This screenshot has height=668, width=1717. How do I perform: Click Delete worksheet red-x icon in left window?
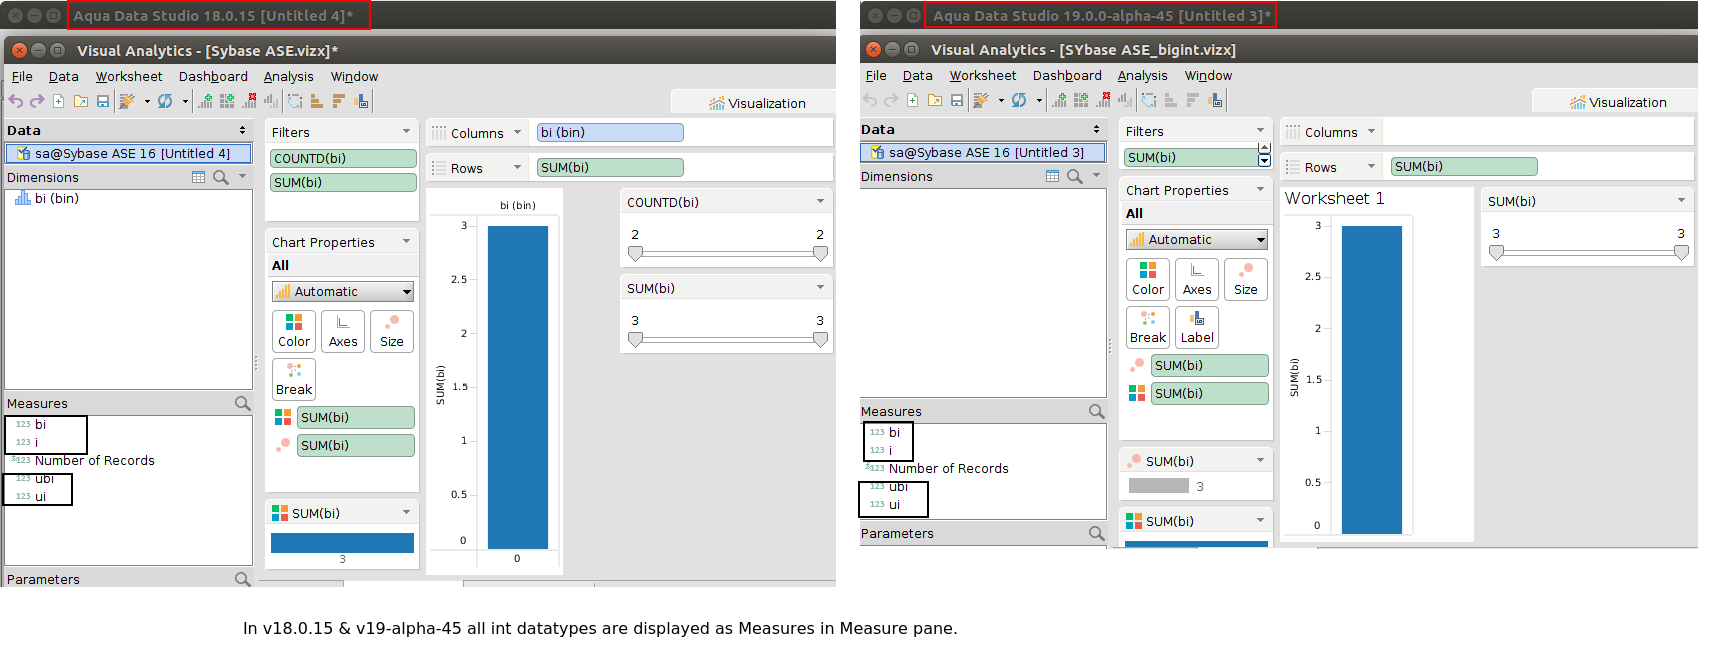coord(249,101)
